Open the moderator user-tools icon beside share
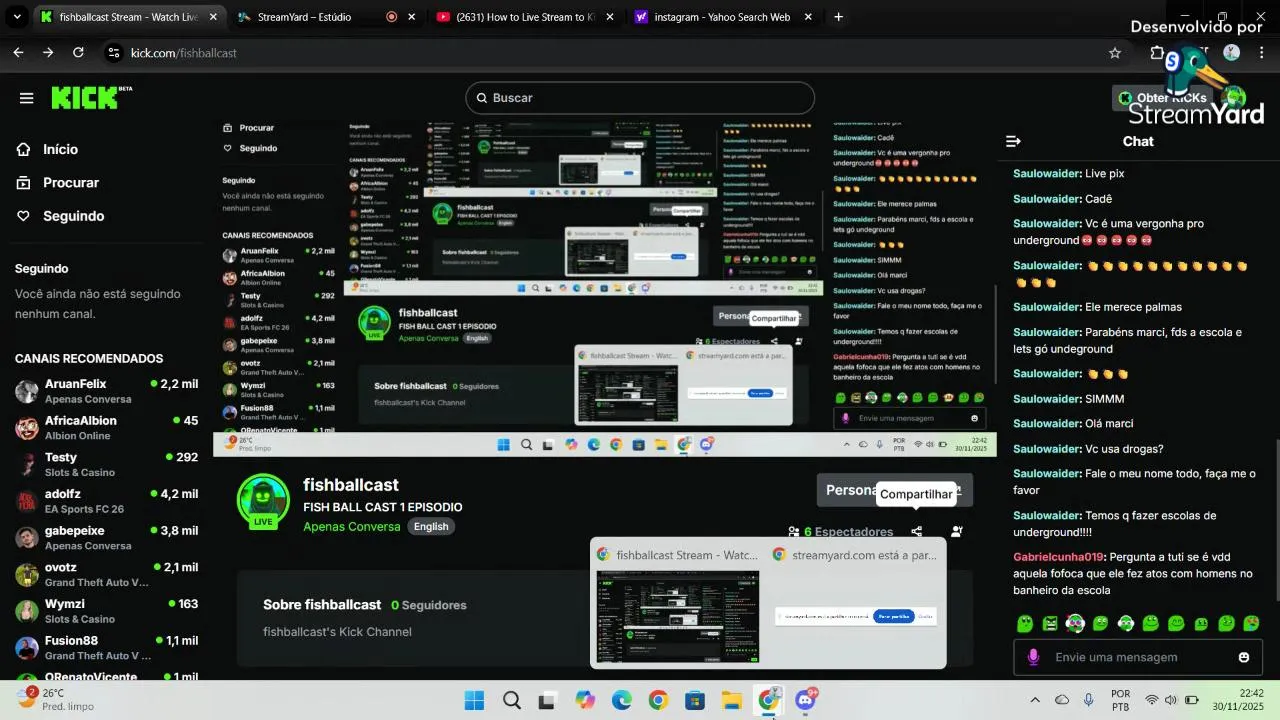The width and height of the screenshot is (1280, 720). pos(957,532)
